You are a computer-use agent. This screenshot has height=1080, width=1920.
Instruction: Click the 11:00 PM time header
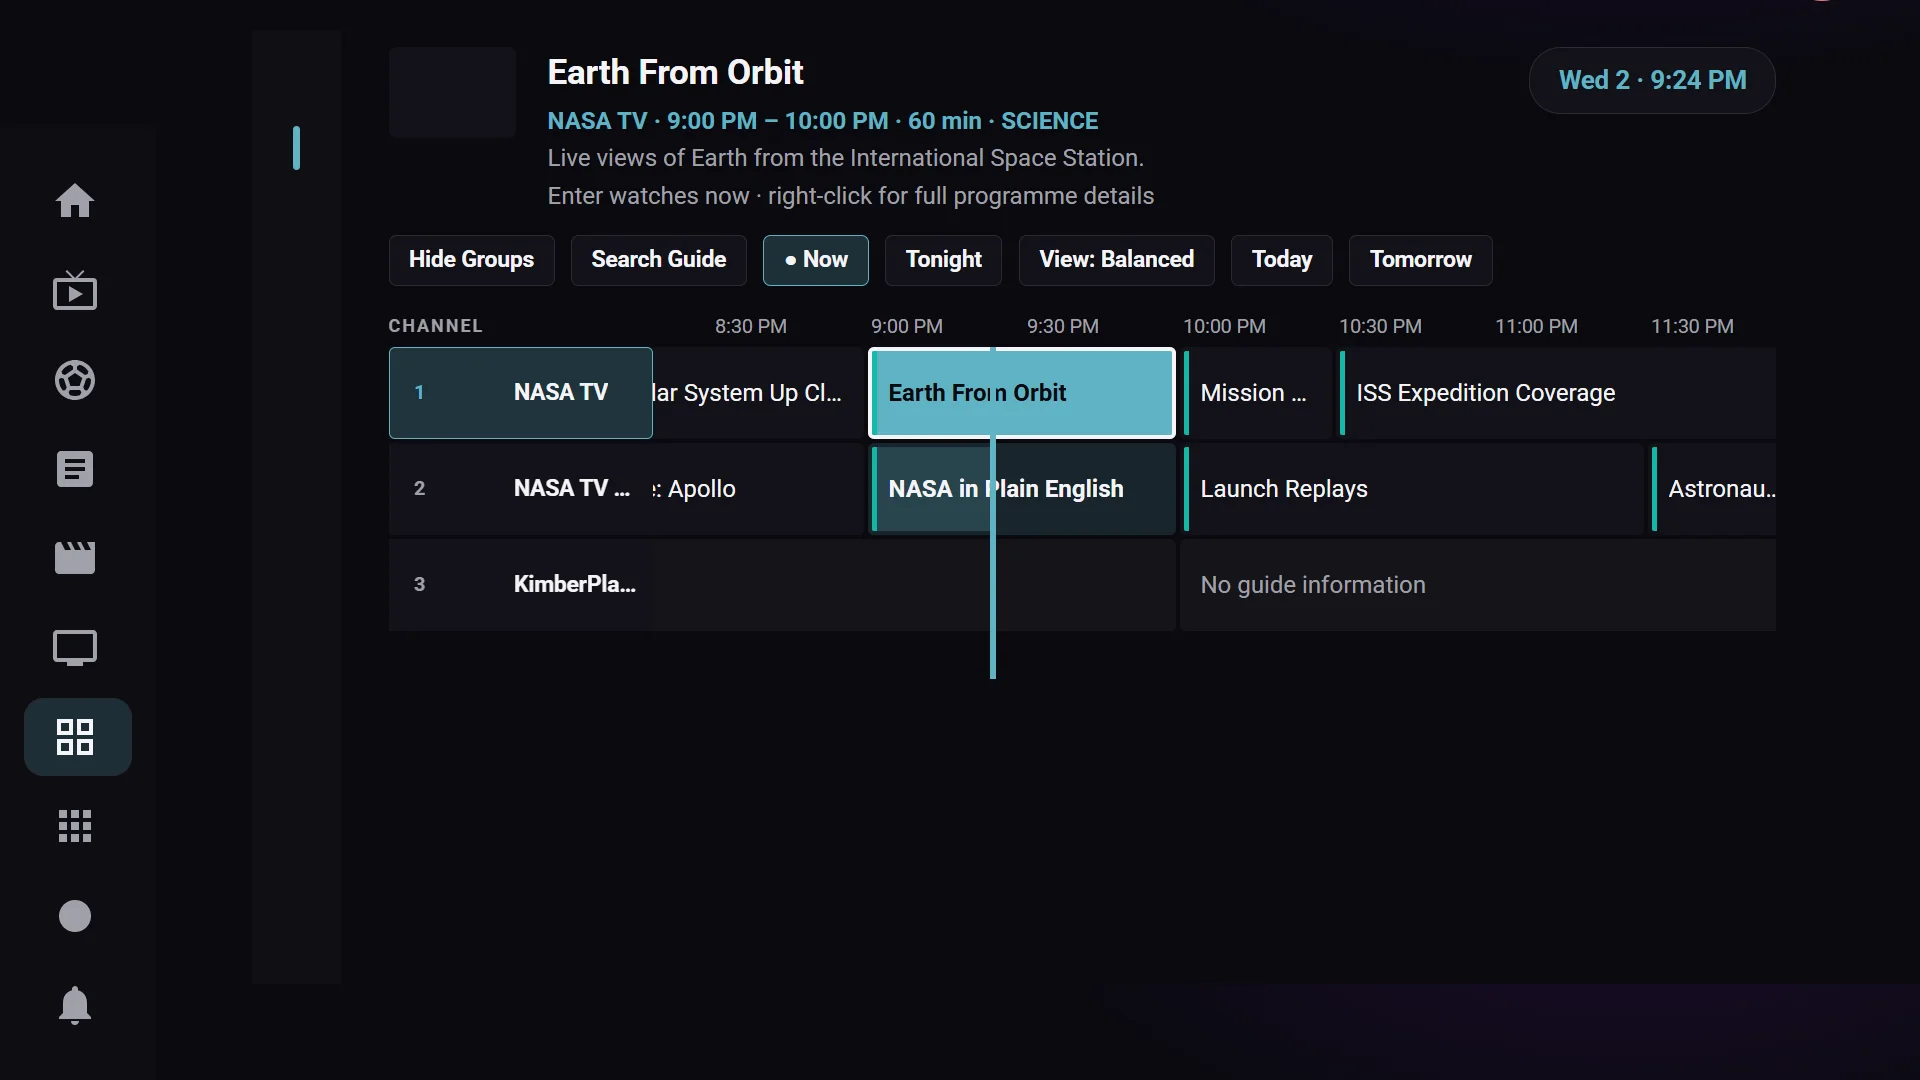tap(1536, 326)
